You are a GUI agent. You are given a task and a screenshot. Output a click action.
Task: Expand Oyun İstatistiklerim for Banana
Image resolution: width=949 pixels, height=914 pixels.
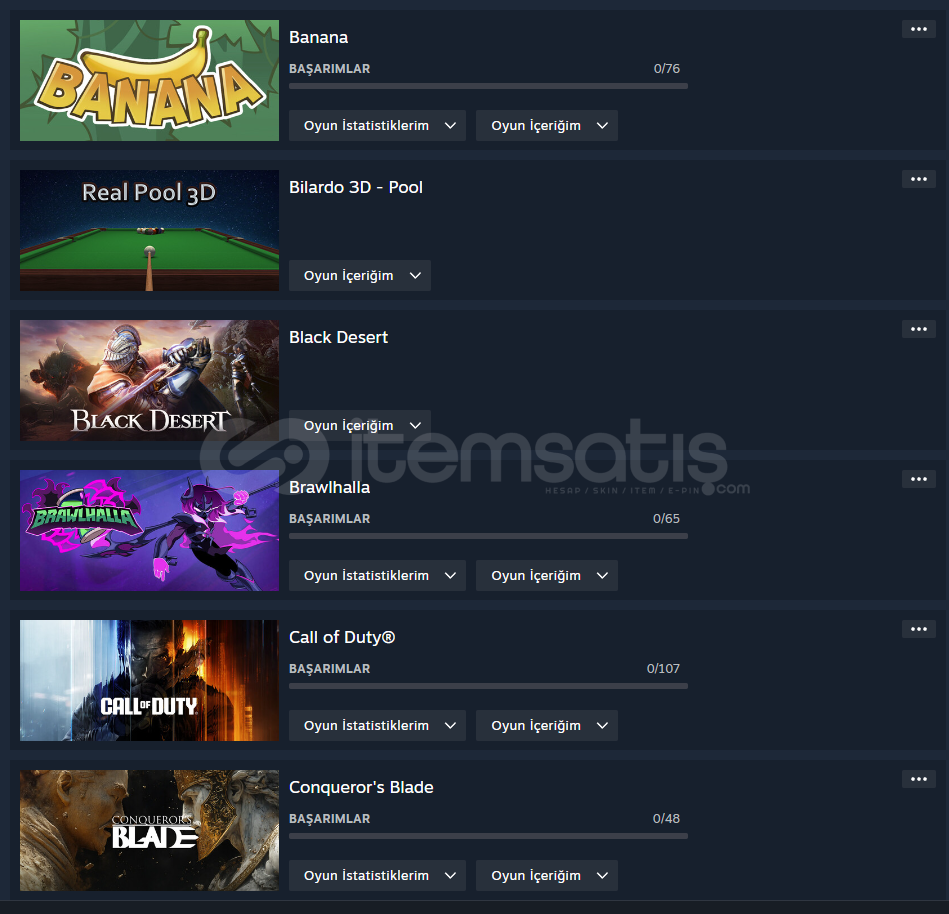[x=377, y=125]
